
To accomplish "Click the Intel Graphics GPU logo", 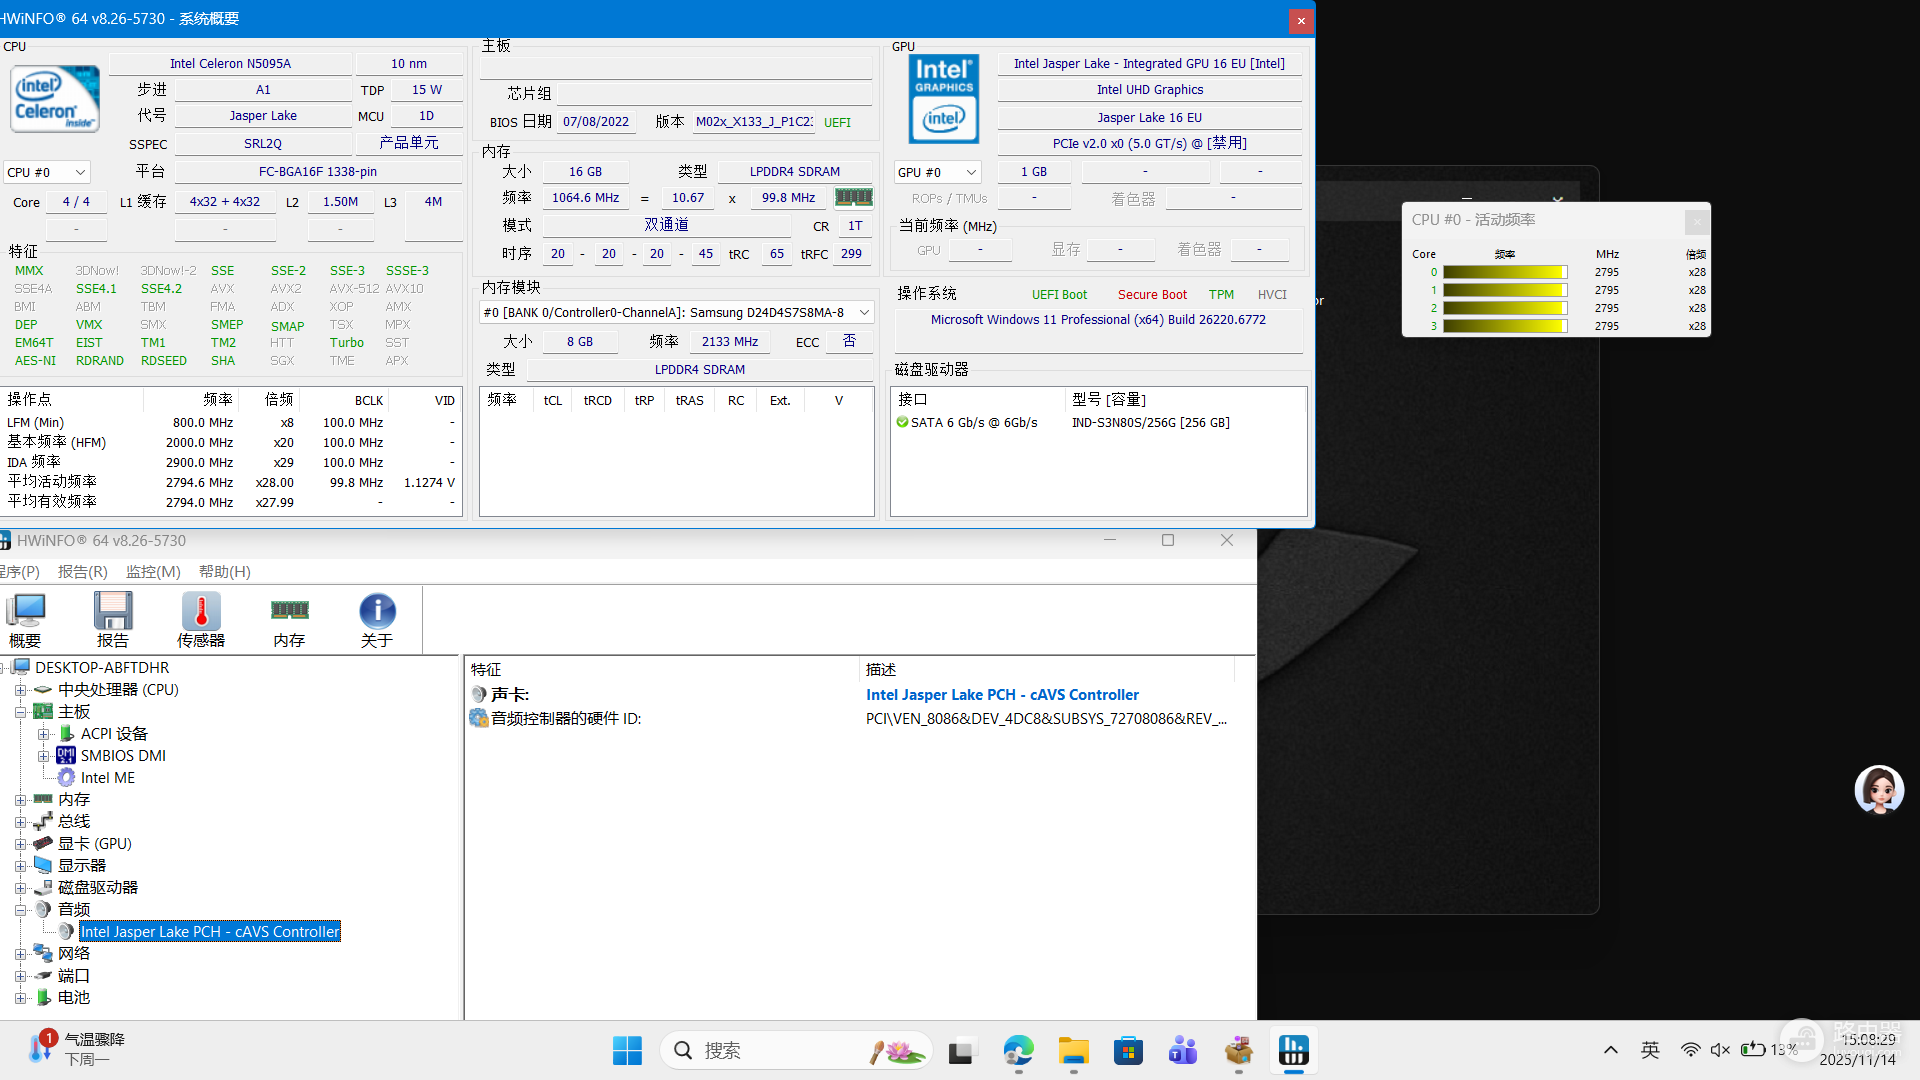I will [x=944, y=99].
